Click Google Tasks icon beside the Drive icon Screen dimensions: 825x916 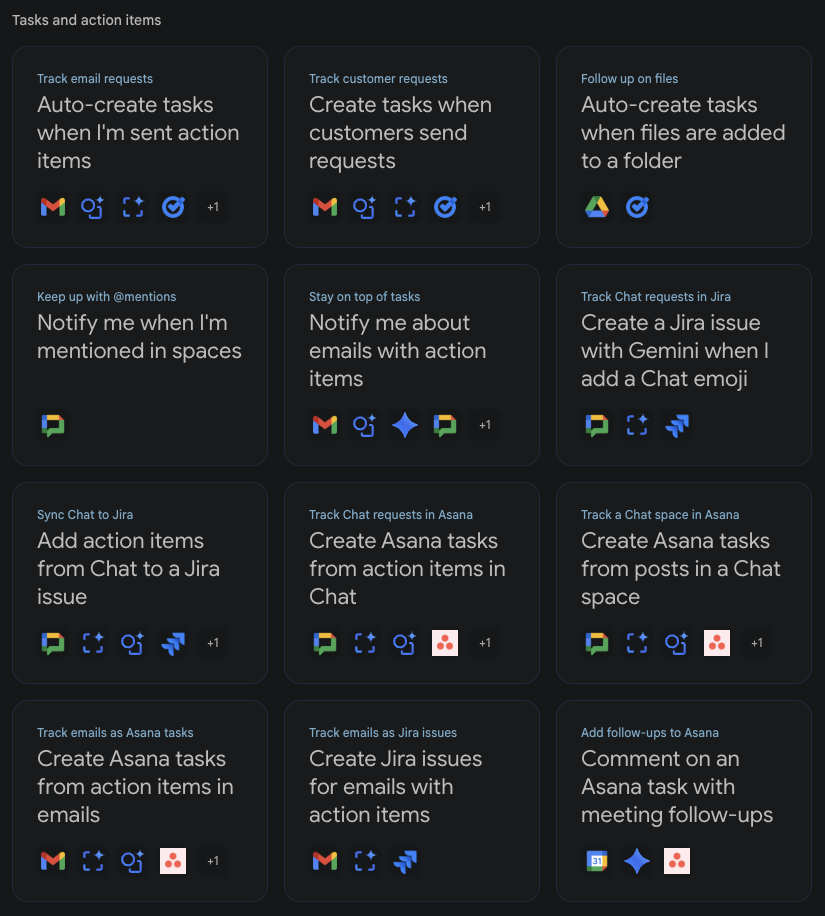pos(637,207)
